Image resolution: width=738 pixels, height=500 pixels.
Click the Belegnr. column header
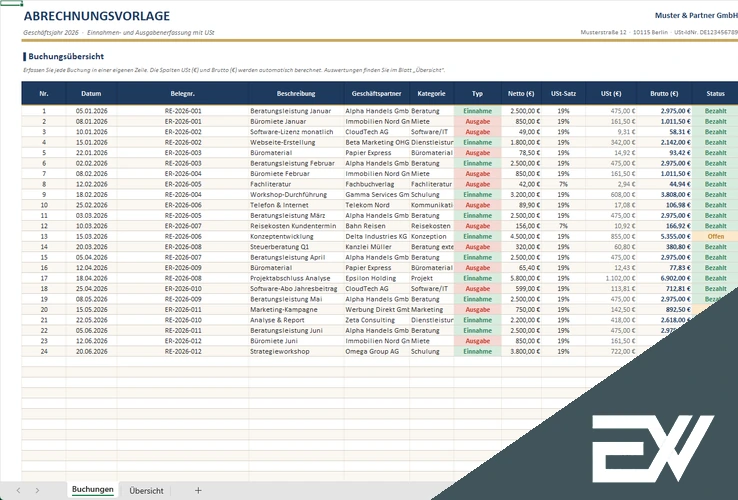(x=183, y=93)
